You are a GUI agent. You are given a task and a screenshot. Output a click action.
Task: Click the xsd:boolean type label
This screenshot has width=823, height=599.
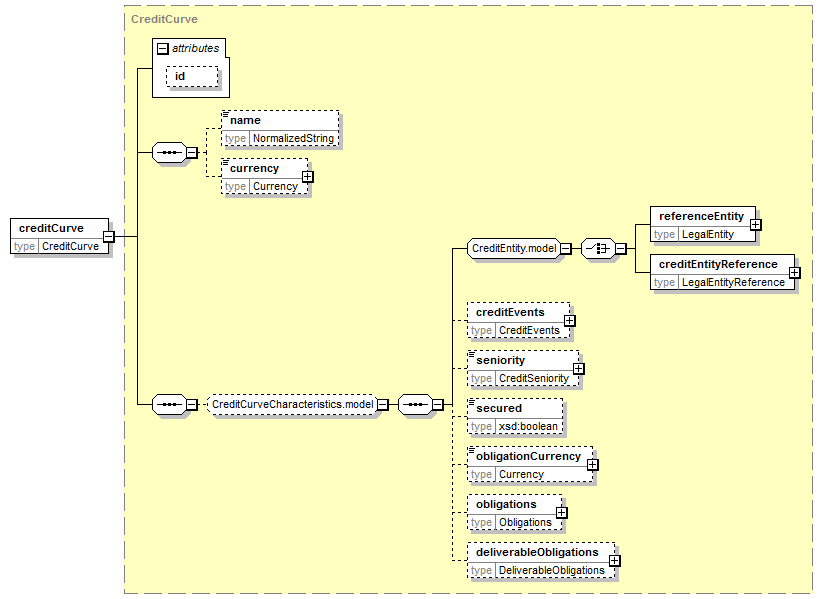(x=528, y=426)
